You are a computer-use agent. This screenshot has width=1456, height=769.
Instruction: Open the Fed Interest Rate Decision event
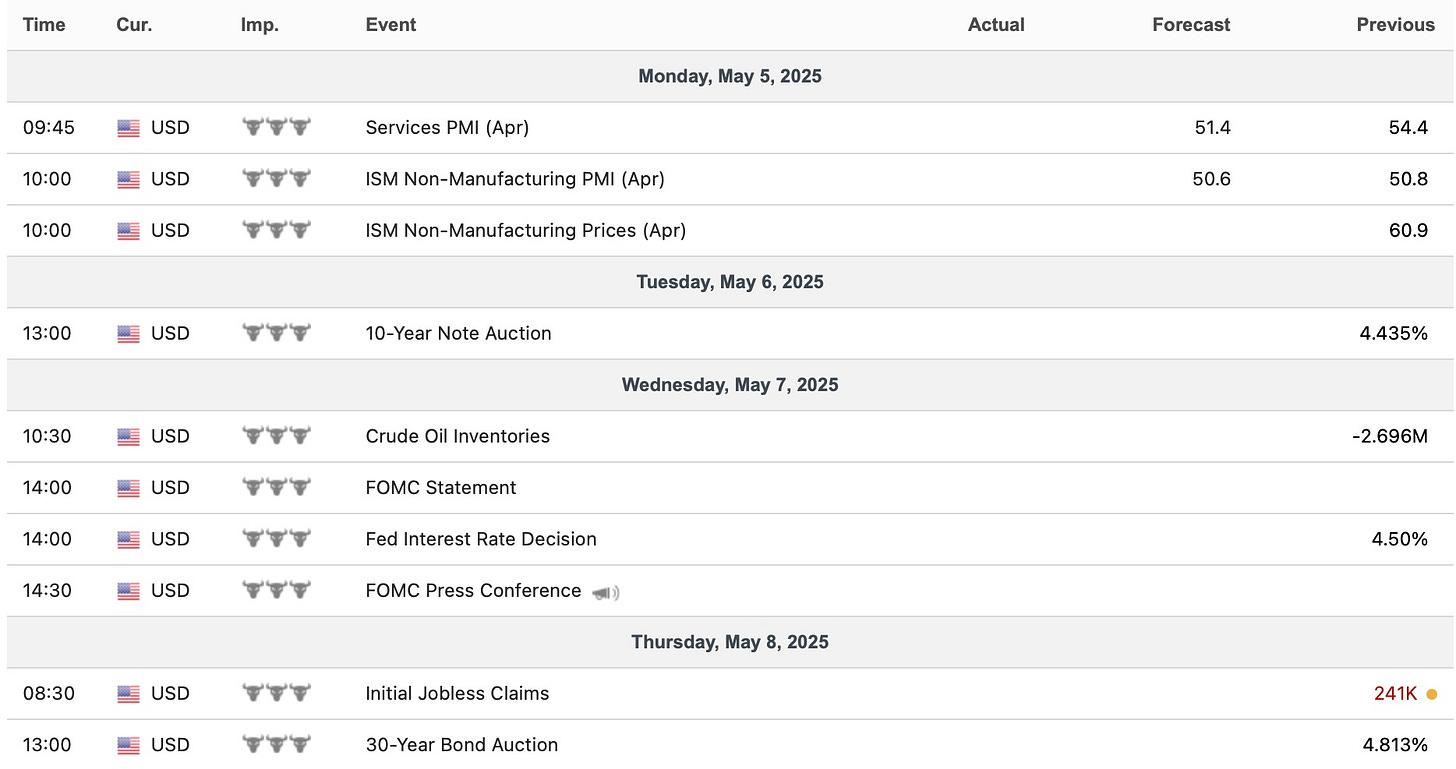pos(481,539)
